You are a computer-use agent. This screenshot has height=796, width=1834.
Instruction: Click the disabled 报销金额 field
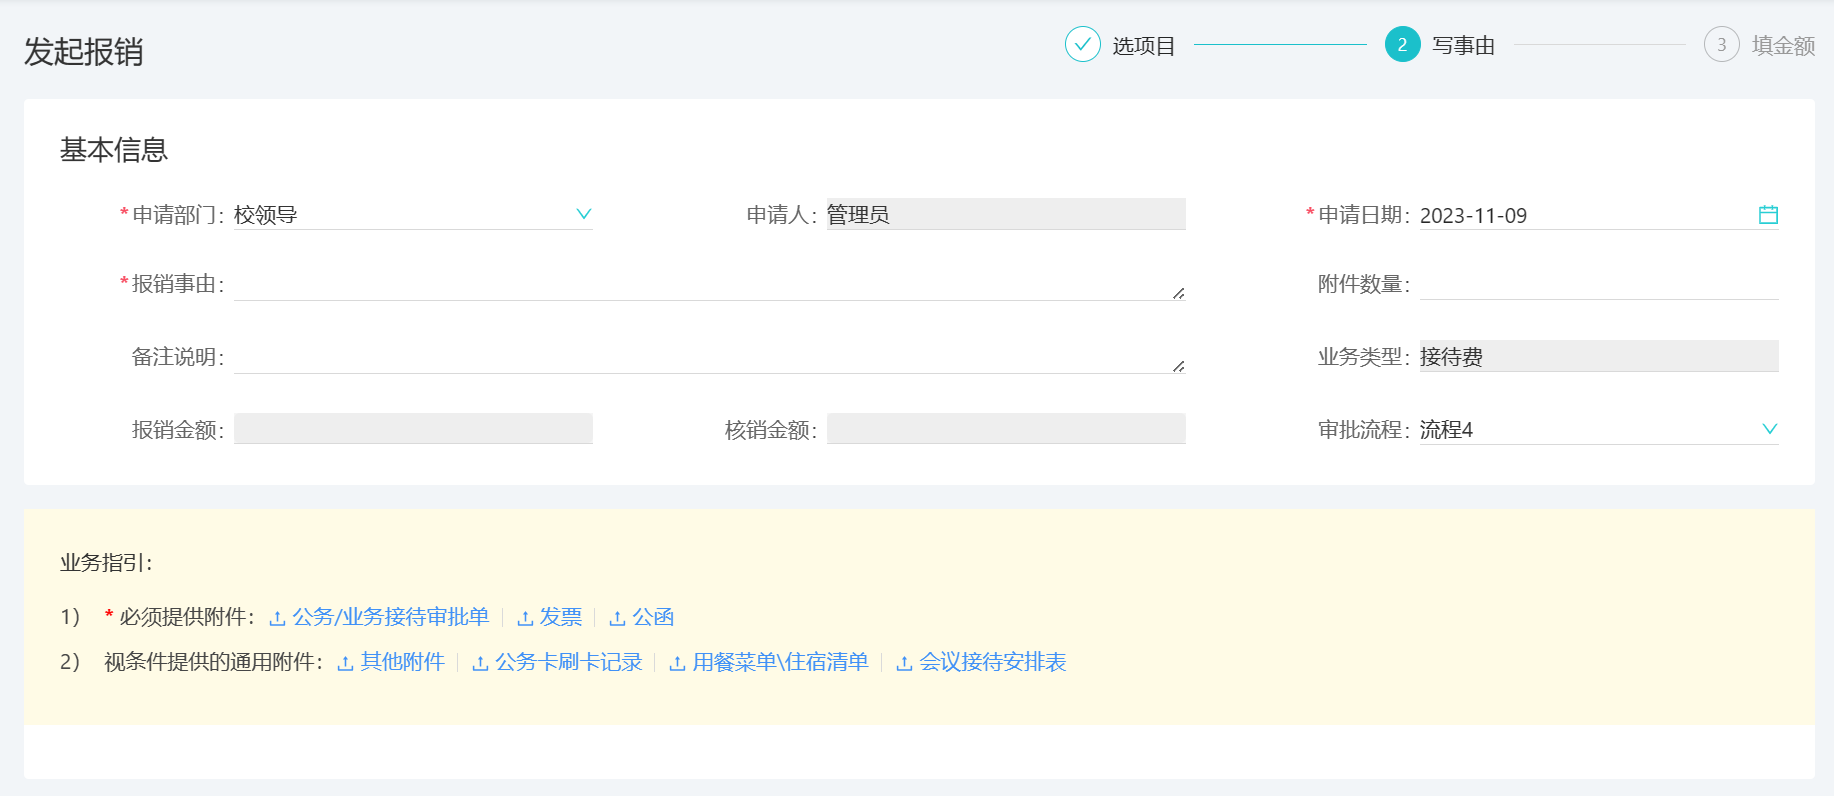[413, 429]
